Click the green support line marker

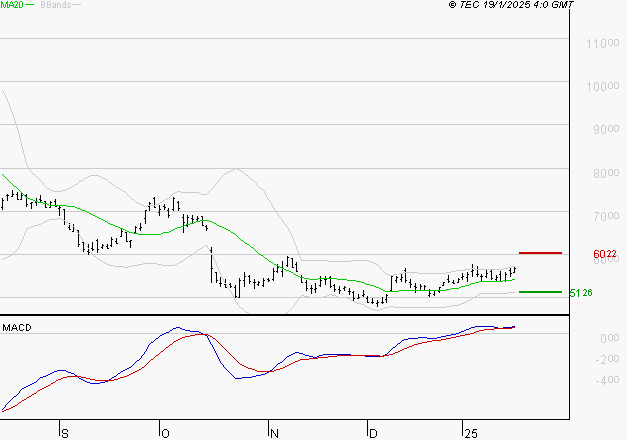(x=540, y=292)
